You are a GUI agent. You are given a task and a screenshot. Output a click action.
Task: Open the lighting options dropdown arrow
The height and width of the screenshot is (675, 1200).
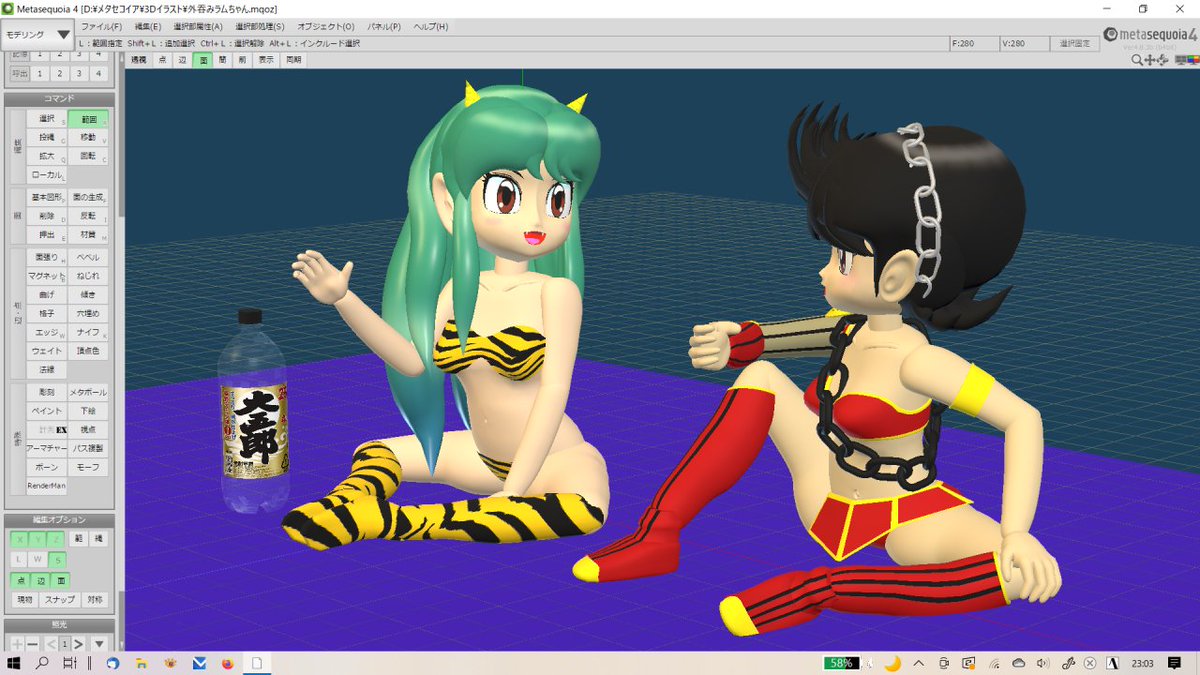point(100,644)
